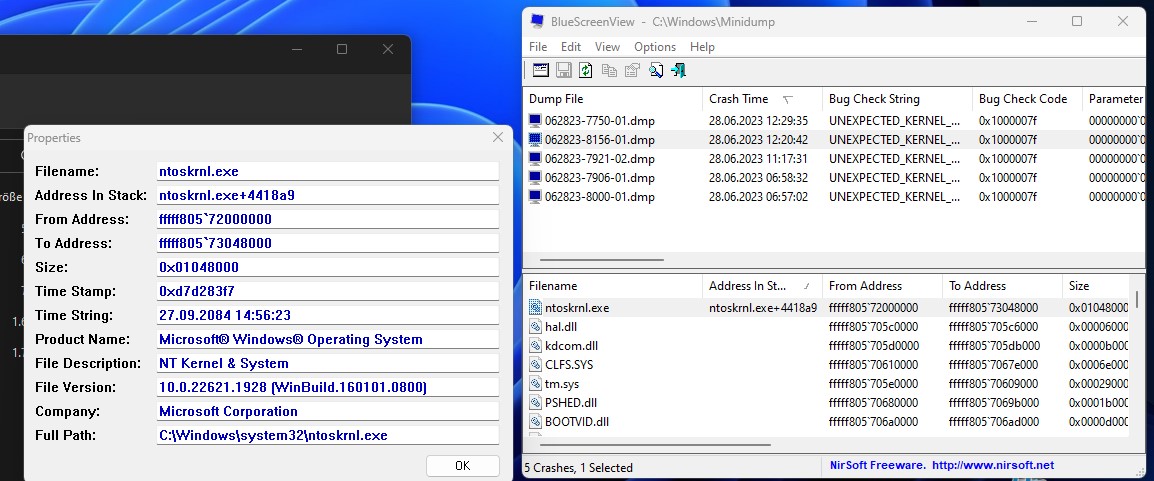Viewport: 1154px width, 481px height.
Task: Click the lower pane vertical scrollbar
Action: pos(1137,300)
